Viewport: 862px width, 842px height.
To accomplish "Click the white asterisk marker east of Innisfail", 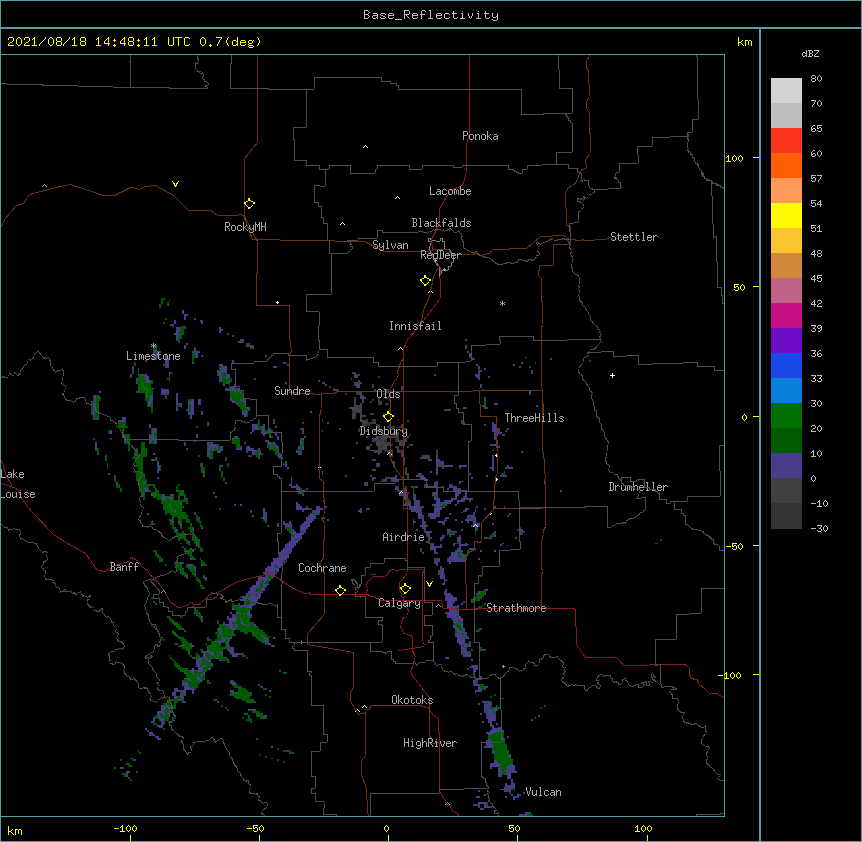I will [502, 303].
